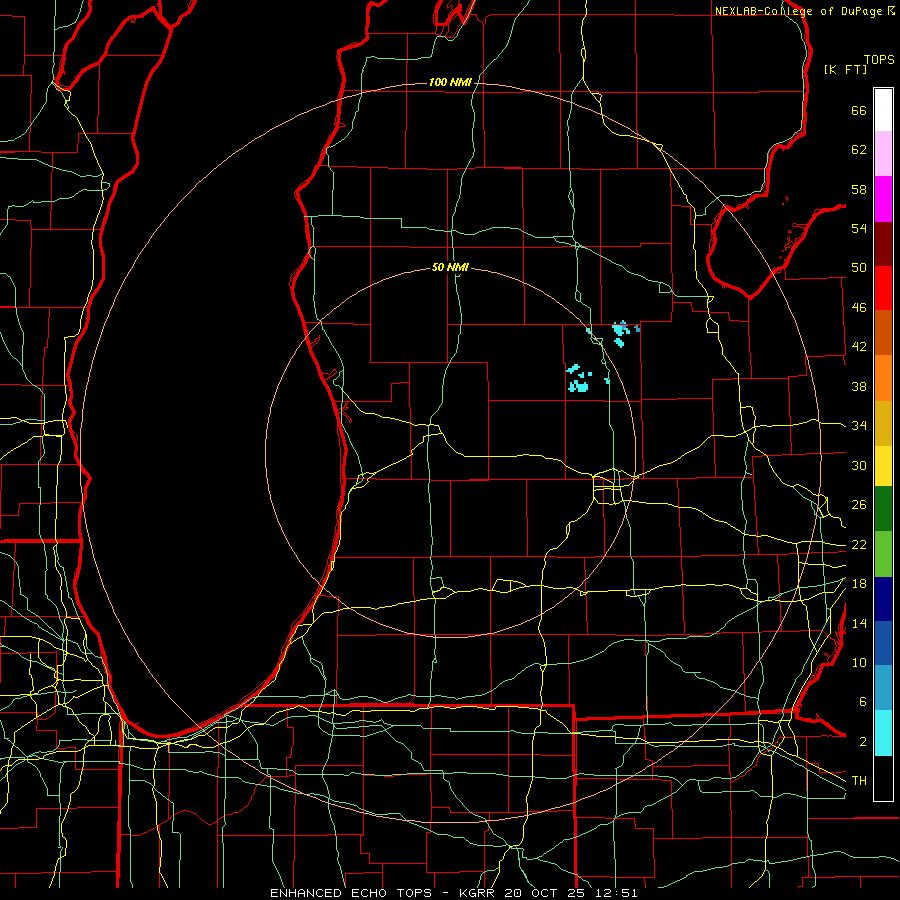Click the TOPS legend title
The height and width of the screenshot is (900, 900).
[879, 60]
